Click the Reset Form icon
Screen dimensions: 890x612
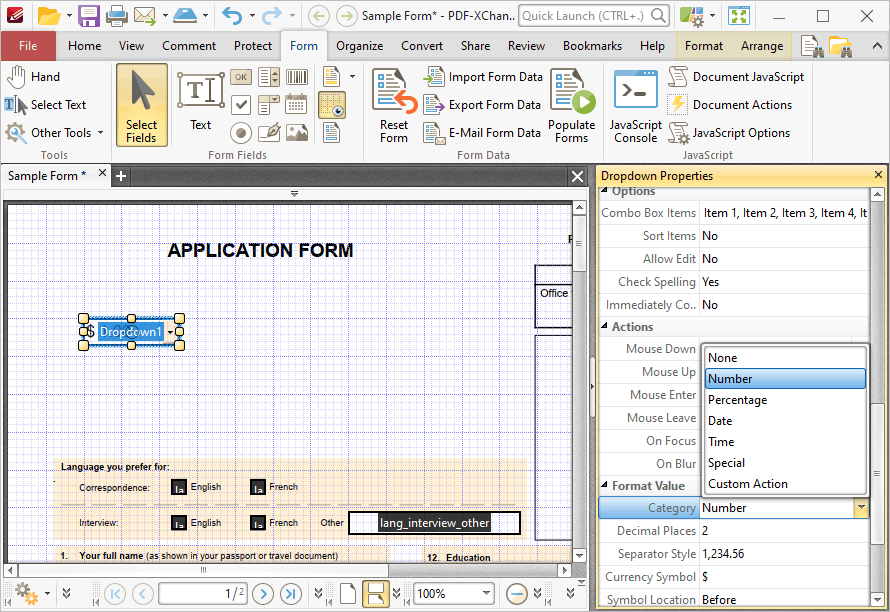394,90
